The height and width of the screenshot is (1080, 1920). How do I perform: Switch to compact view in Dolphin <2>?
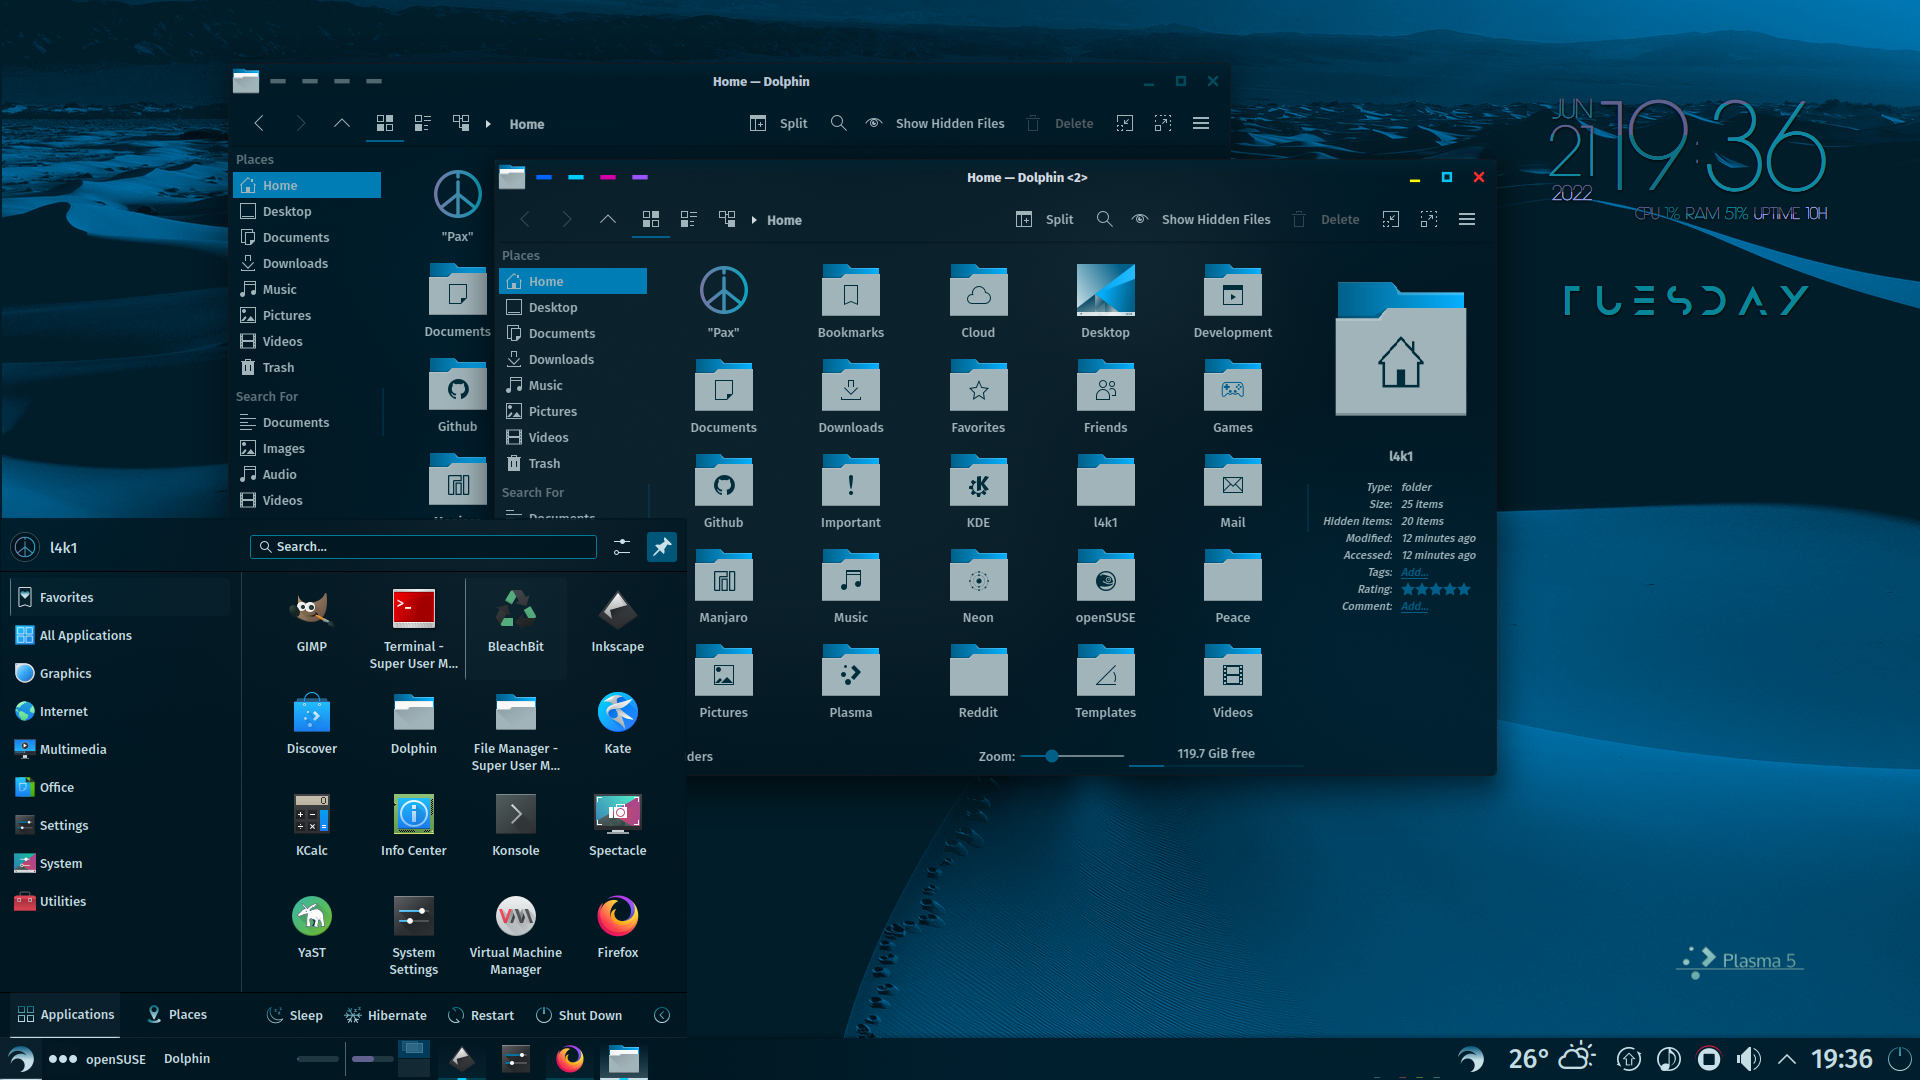point(689,219)
